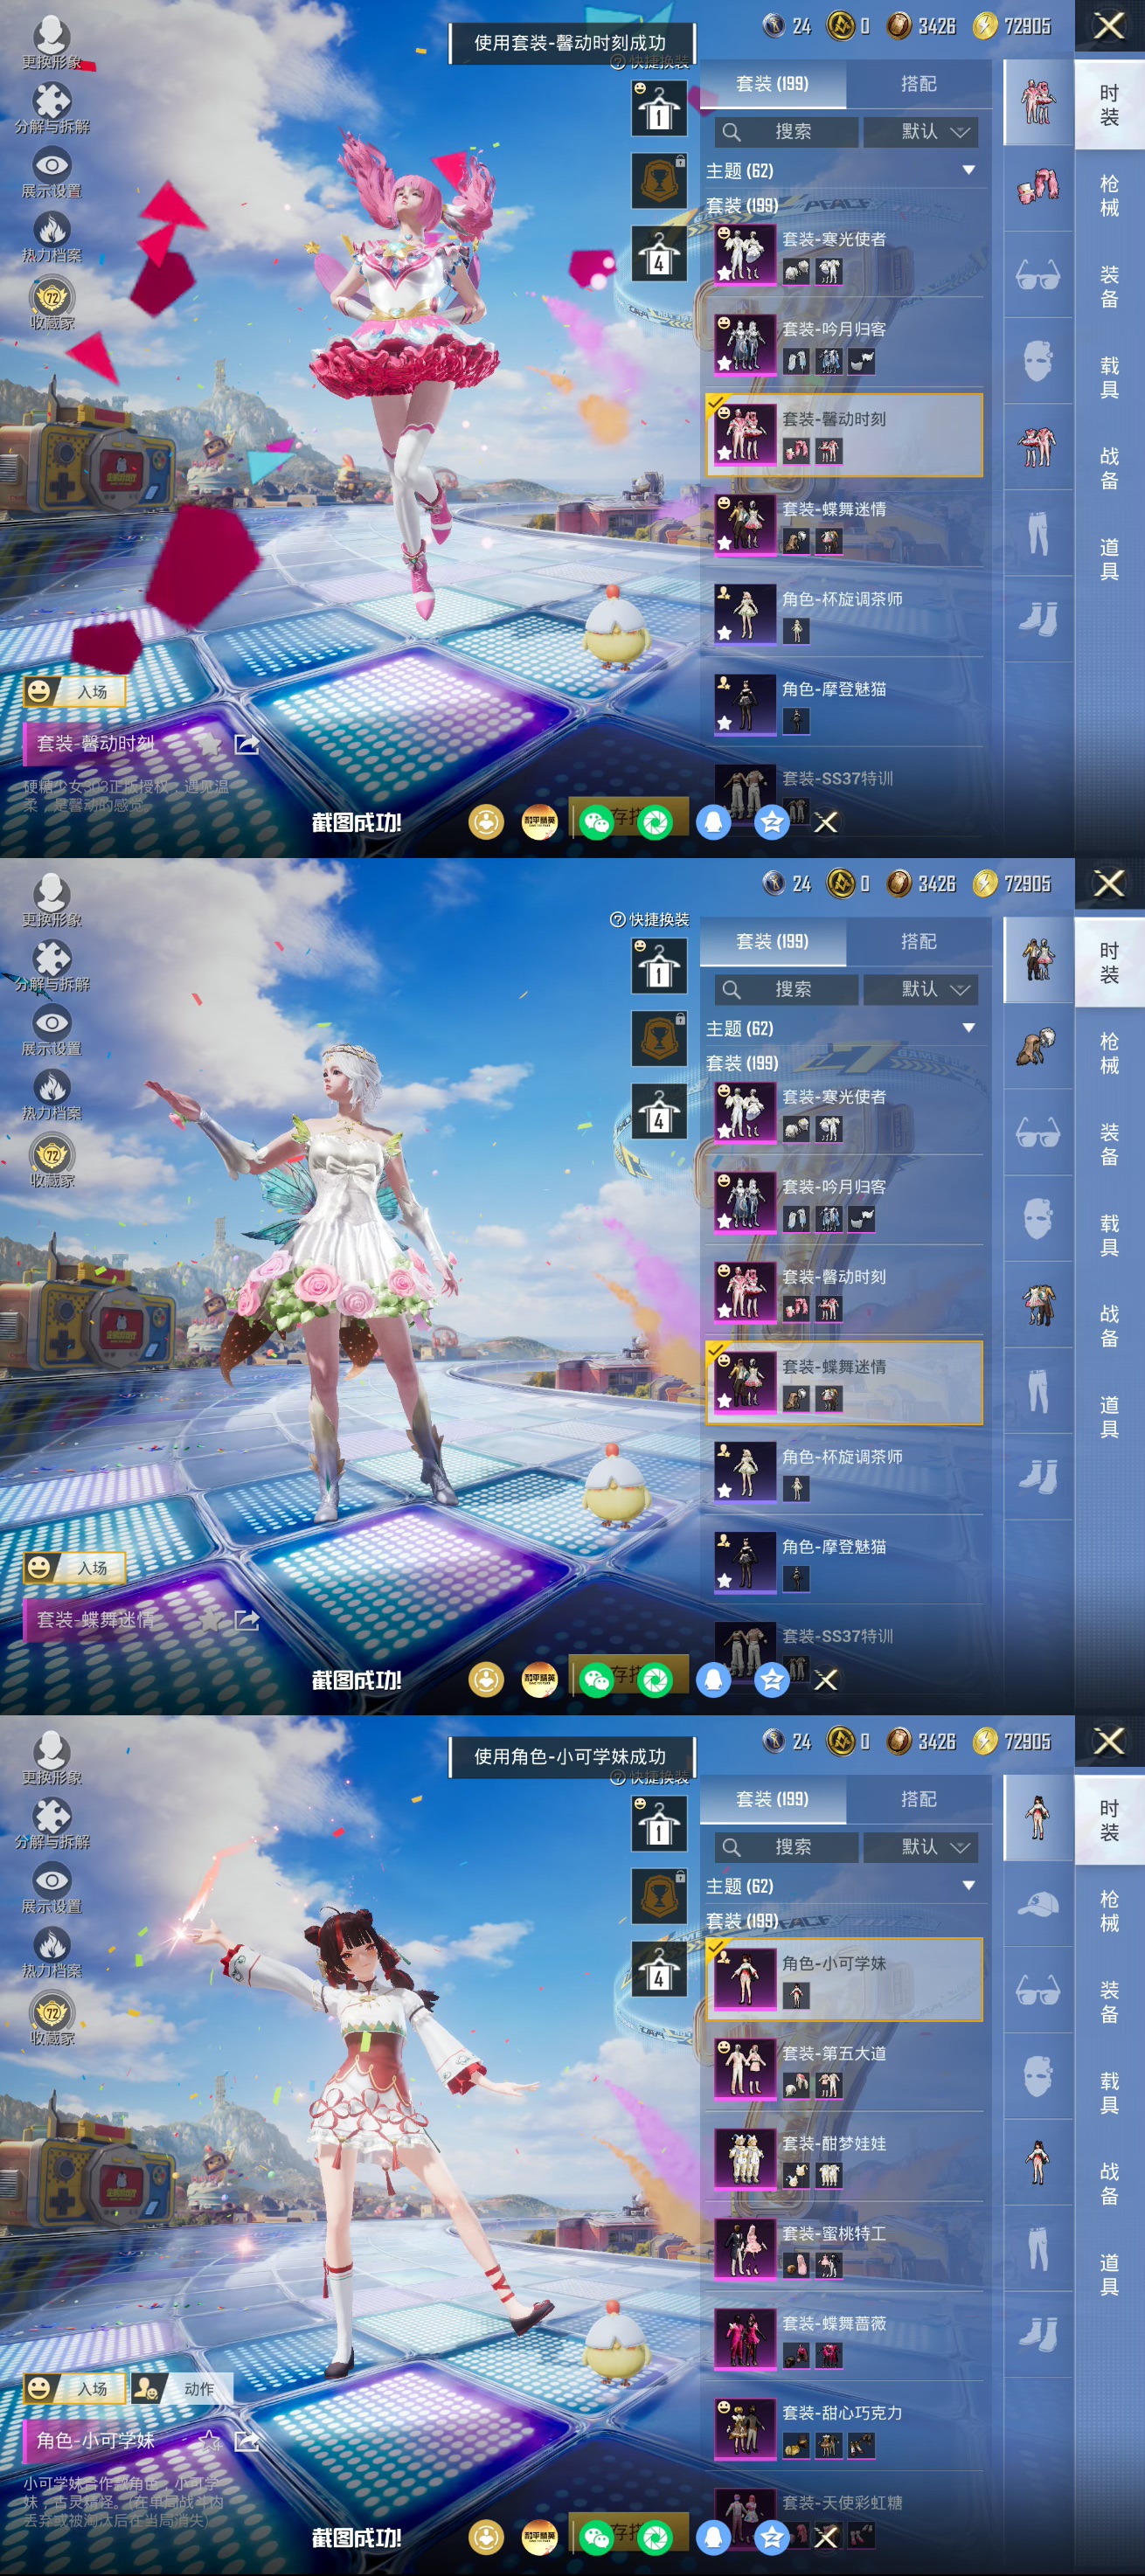The width and height of the screenshot is (1145, 2576).
Task: Toggle favorite star beside the 套装-馨动时刻 title
Action: tap(208, 744)
